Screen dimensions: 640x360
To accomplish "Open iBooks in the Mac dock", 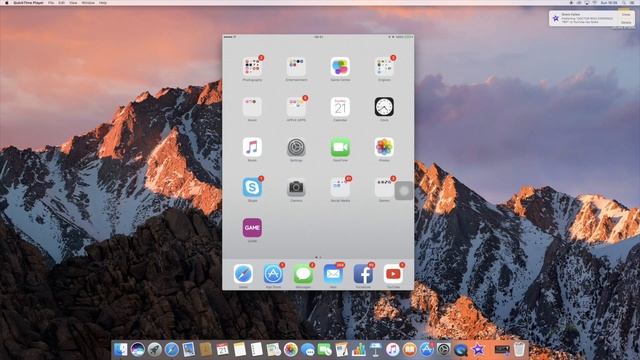I will 409,349.
